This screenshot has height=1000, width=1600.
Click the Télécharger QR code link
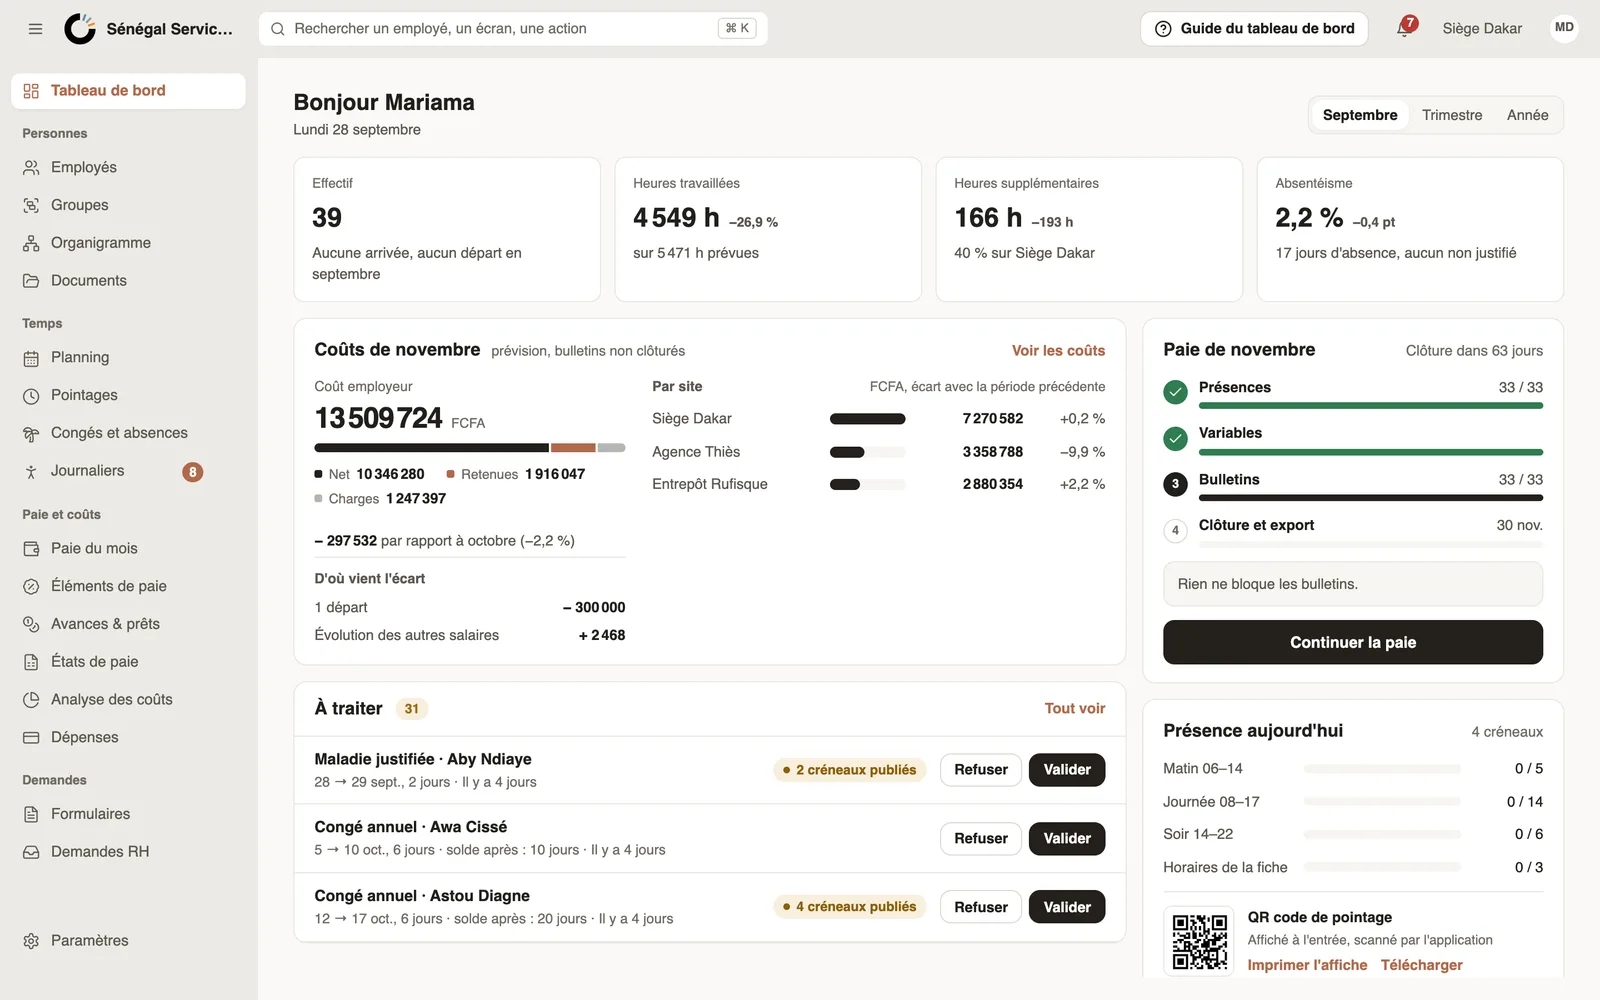[x=1421, y=965]
